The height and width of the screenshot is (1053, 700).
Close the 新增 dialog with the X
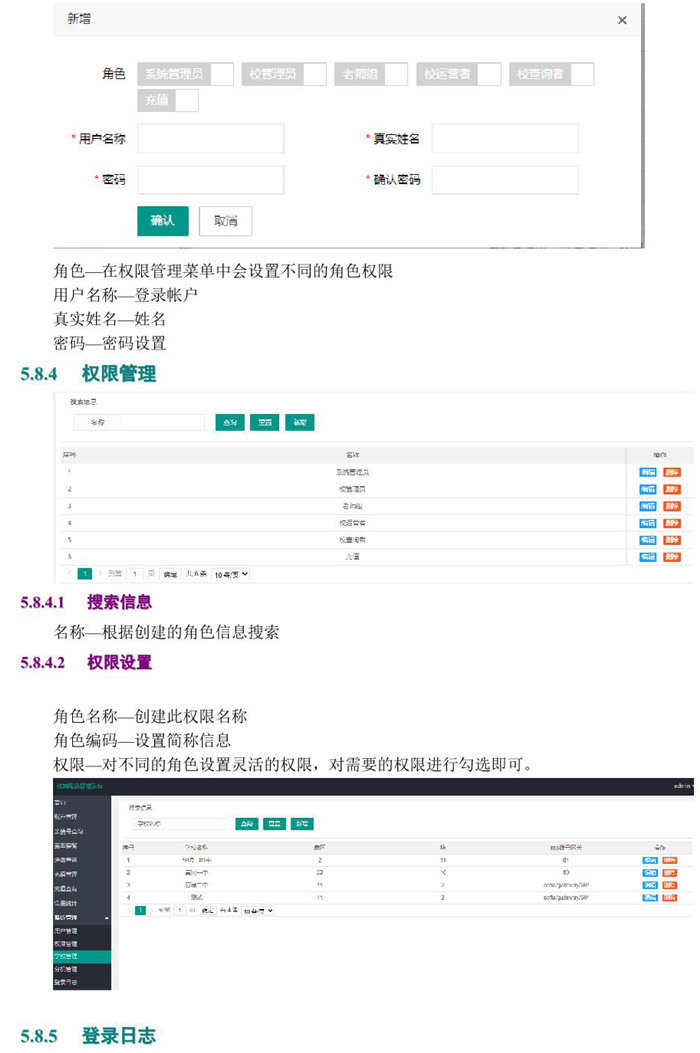click(x=622, y=21)
